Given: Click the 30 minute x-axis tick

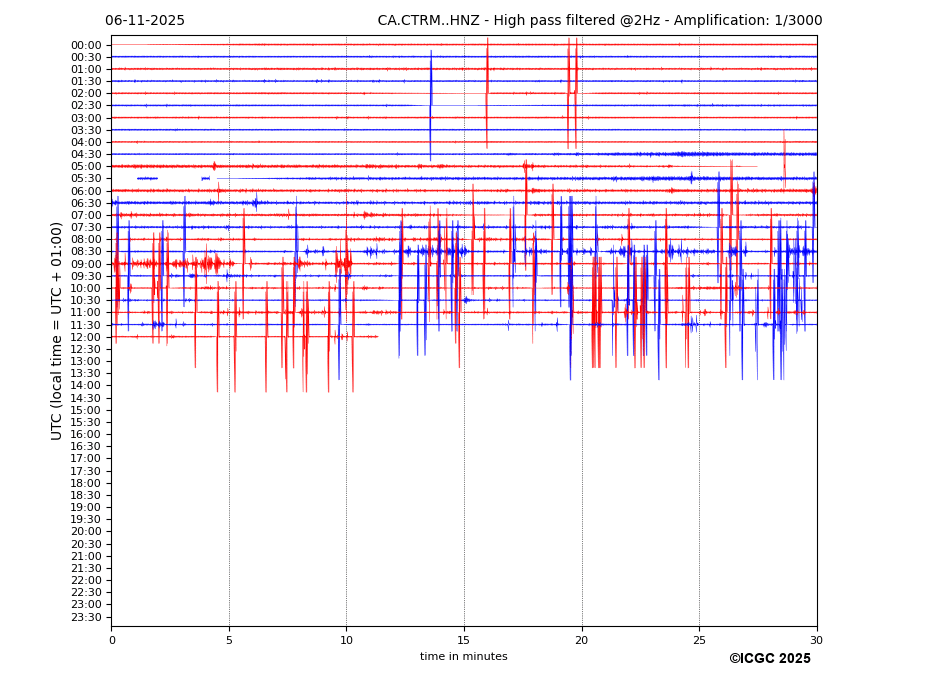Looking at the screenshot, I should [816, 640].
